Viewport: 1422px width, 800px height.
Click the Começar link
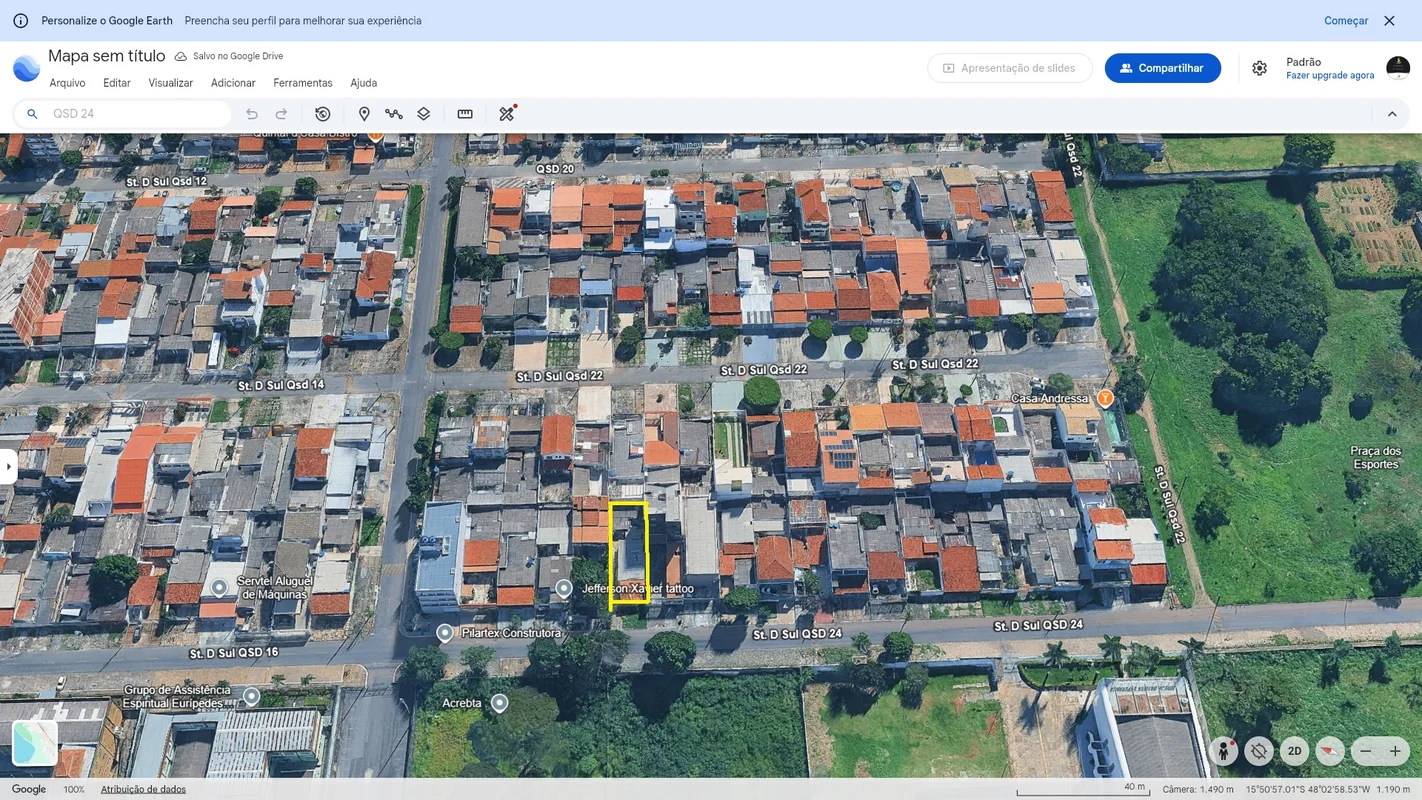[1346, 21]
